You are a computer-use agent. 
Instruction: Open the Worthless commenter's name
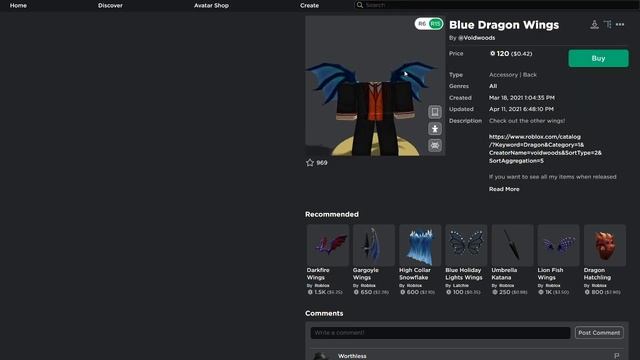point(352,356)
